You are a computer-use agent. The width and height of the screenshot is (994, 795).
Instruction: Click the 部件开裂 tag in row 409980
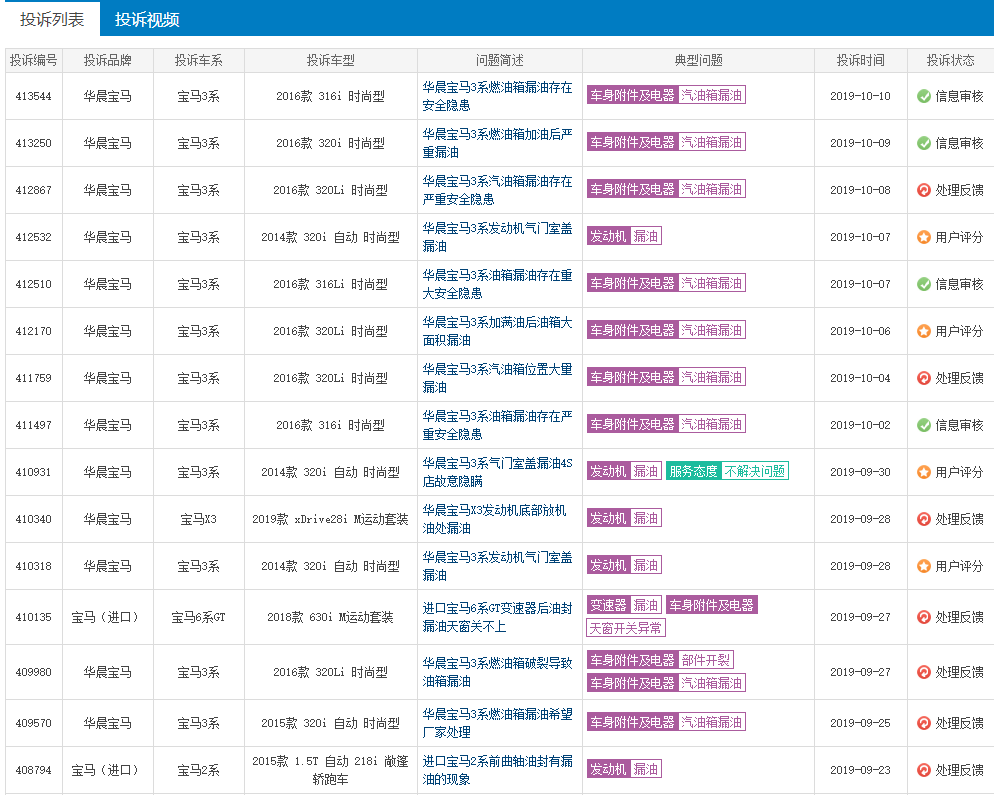click(x=706, y=660)
